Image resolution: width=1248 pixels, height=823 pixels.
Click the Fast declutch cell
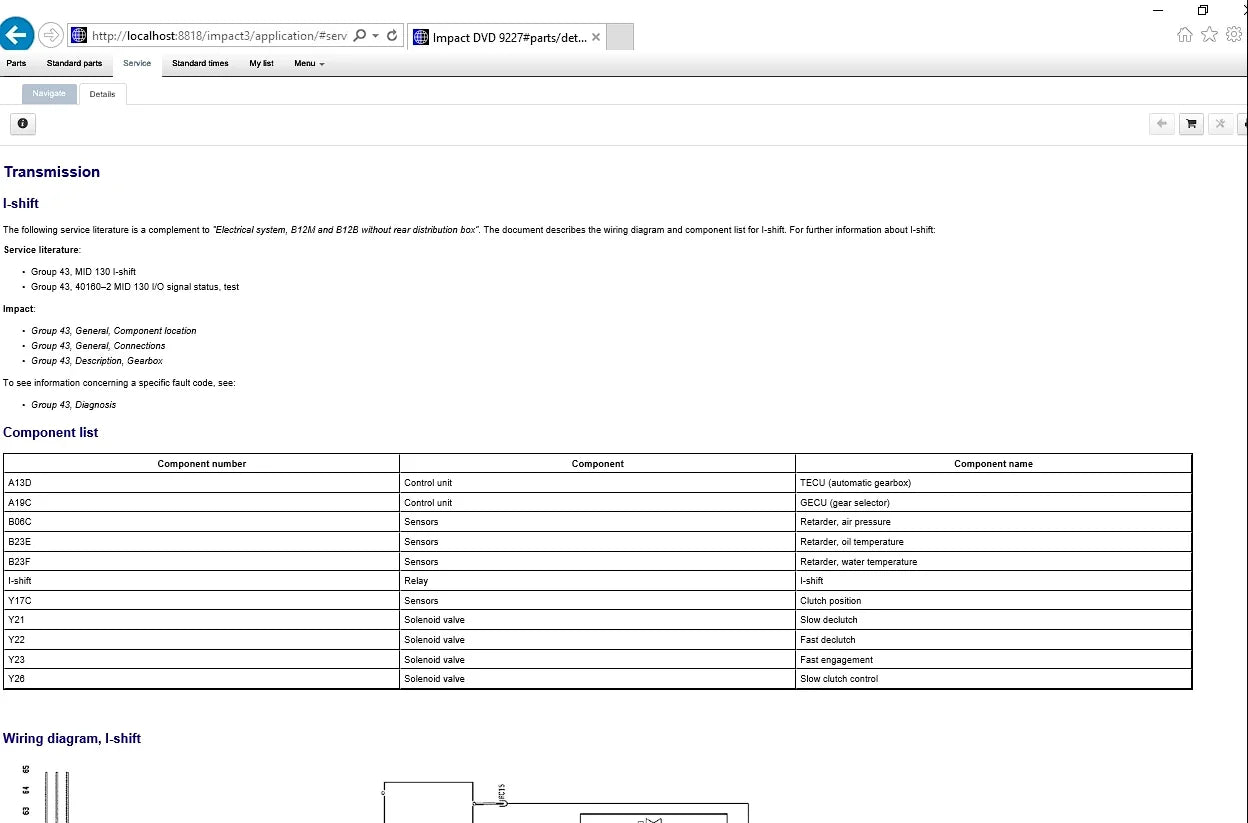coord(993,640)
